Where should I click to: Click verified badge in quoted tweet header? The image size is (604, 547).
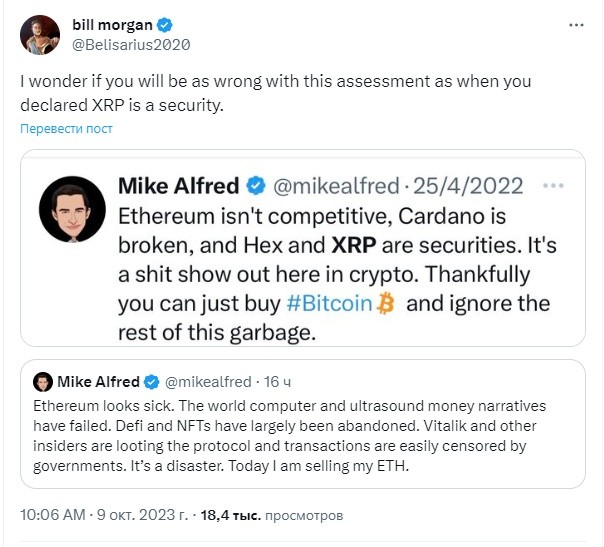click(151, 382)
